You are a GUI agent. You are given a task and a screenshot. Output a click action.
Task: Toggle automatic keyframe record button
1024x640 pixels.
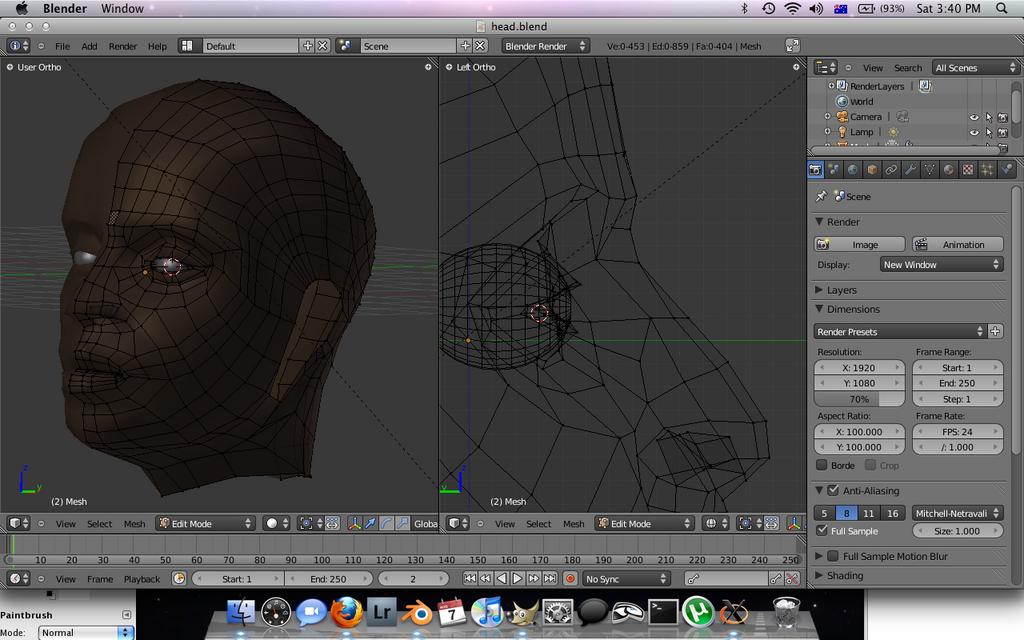570,579
